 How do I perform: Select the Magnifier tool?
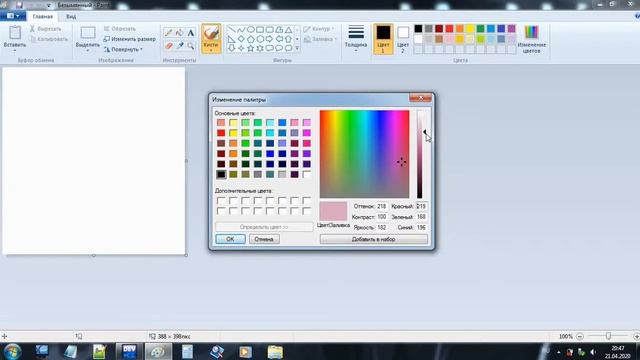(191, 46)
